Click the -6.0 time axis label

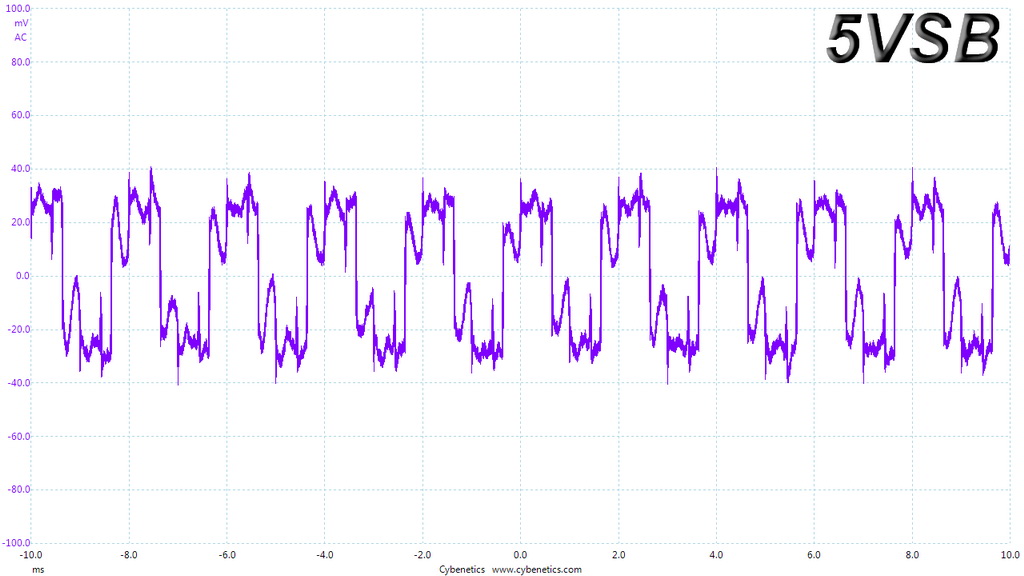(x=227, y=555)
